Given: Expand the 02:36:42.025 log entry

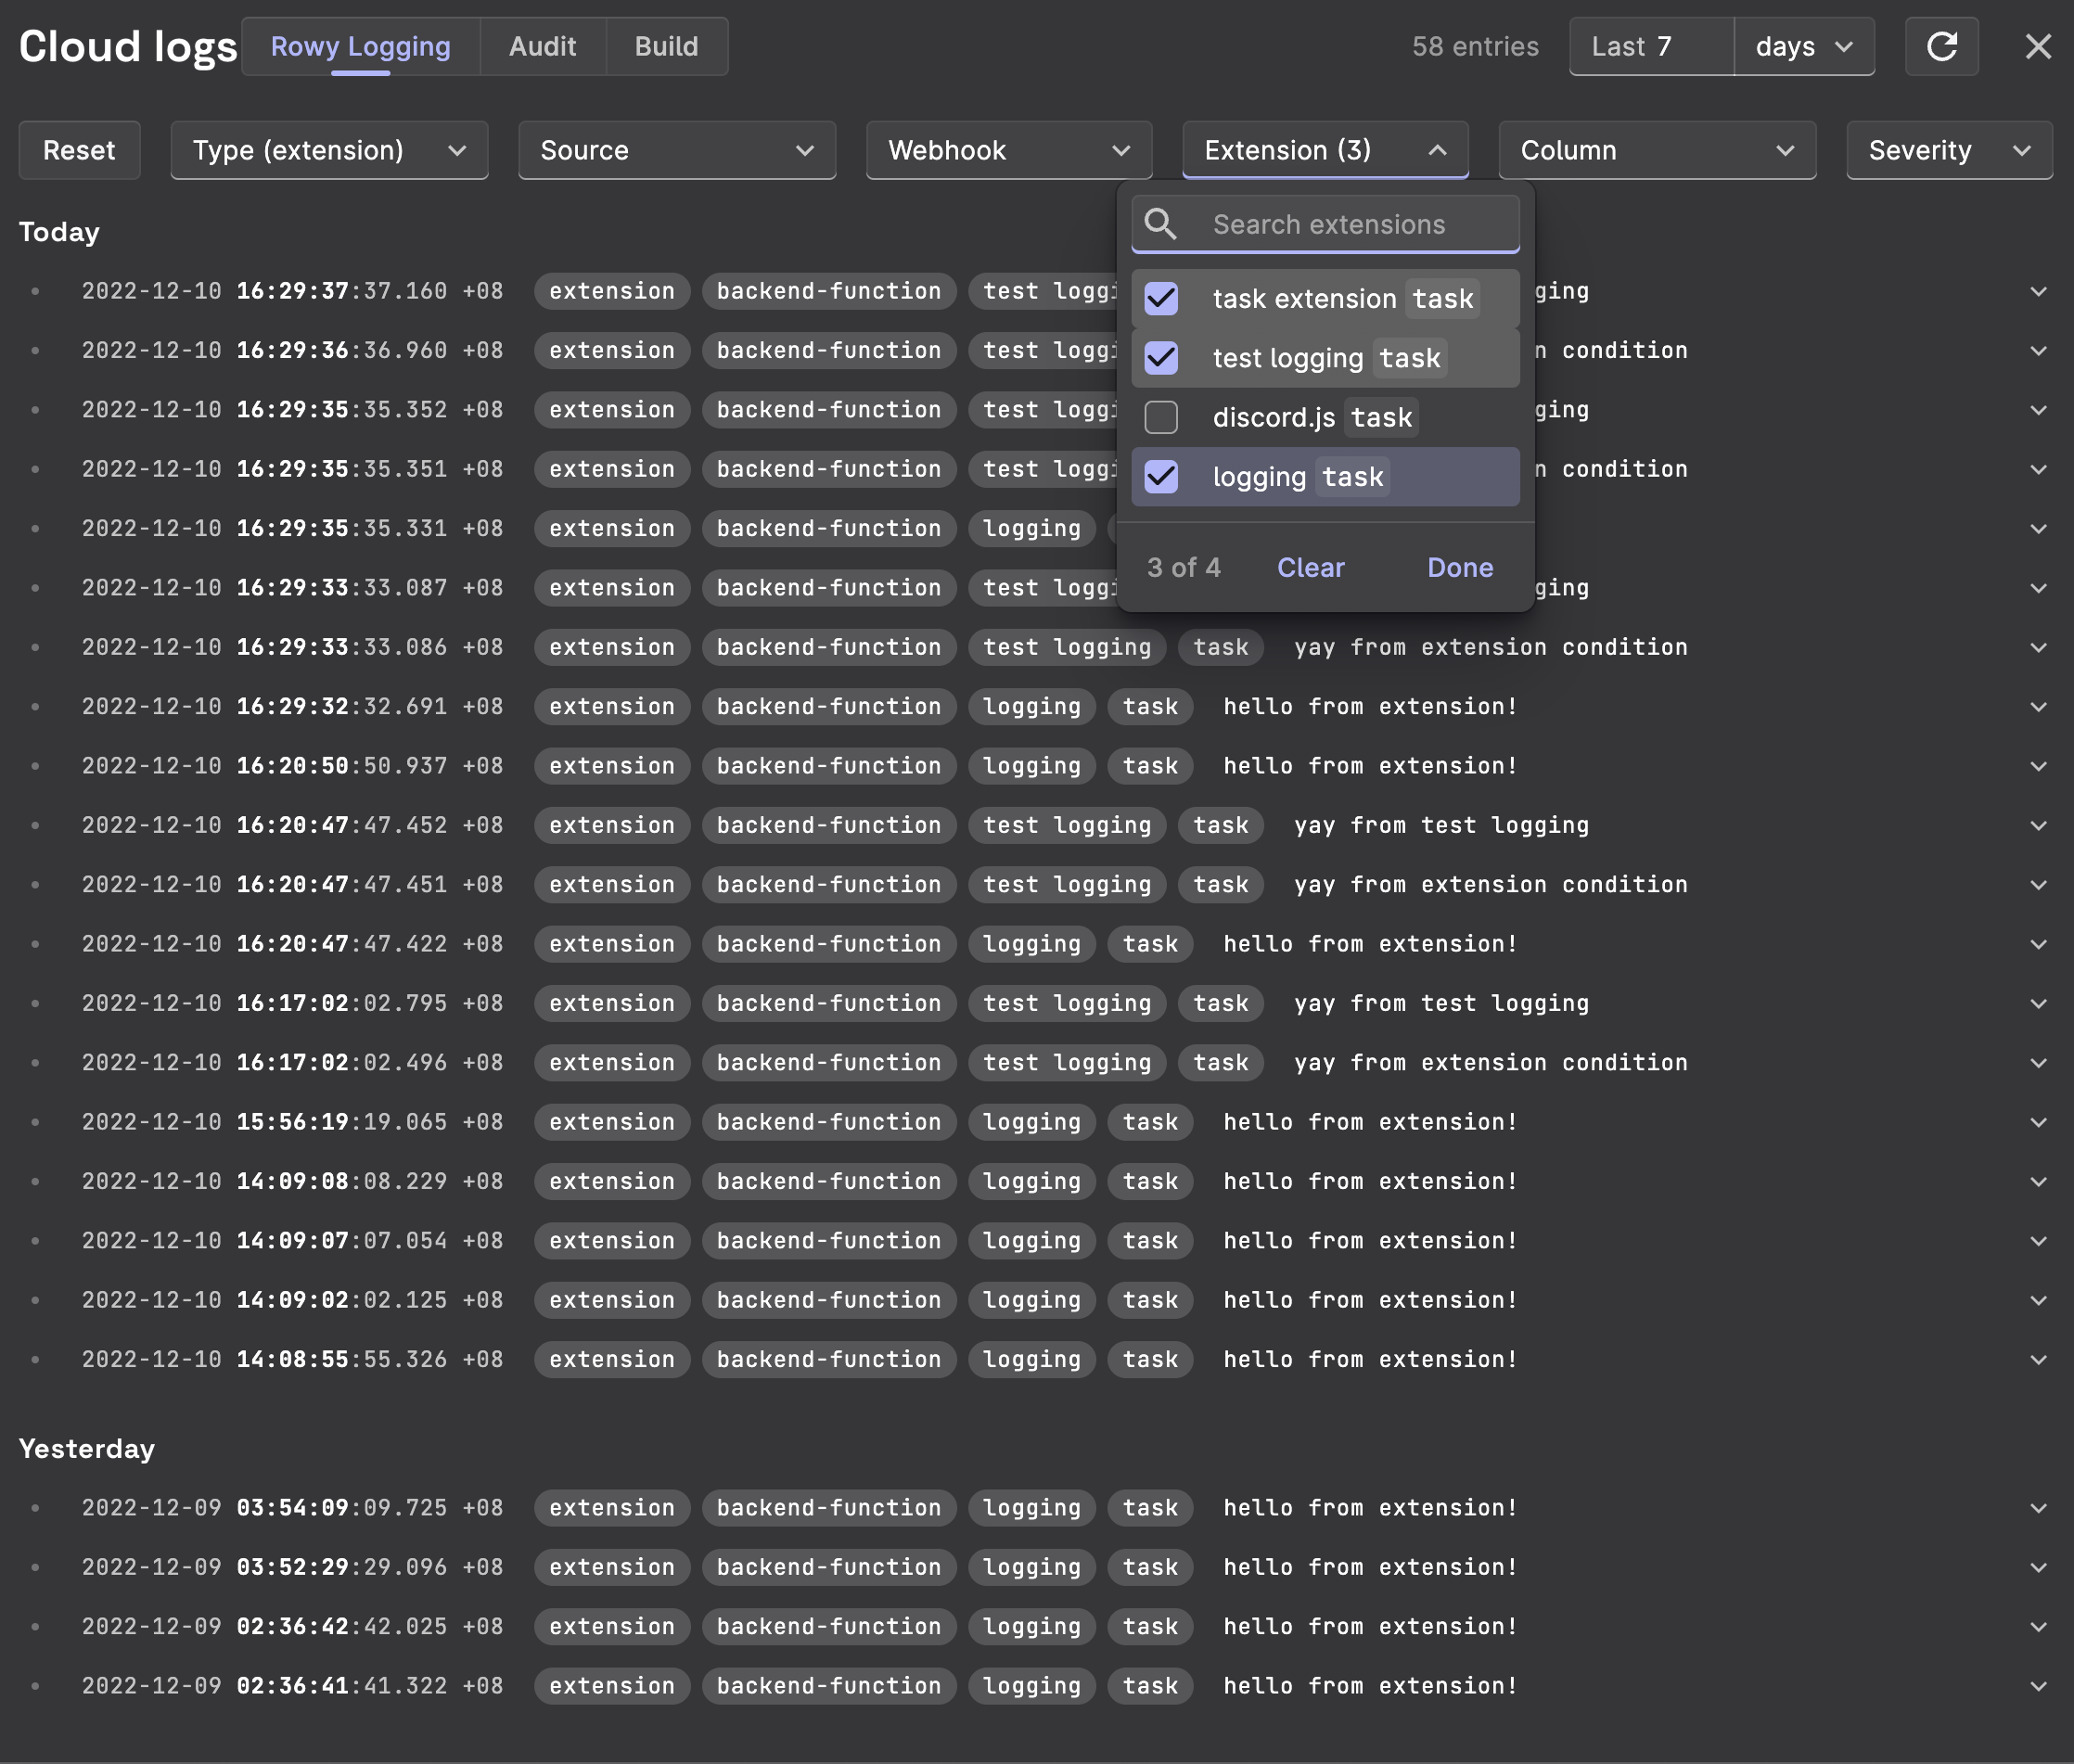Looking at the screenshot, I should point(2038,1627).
